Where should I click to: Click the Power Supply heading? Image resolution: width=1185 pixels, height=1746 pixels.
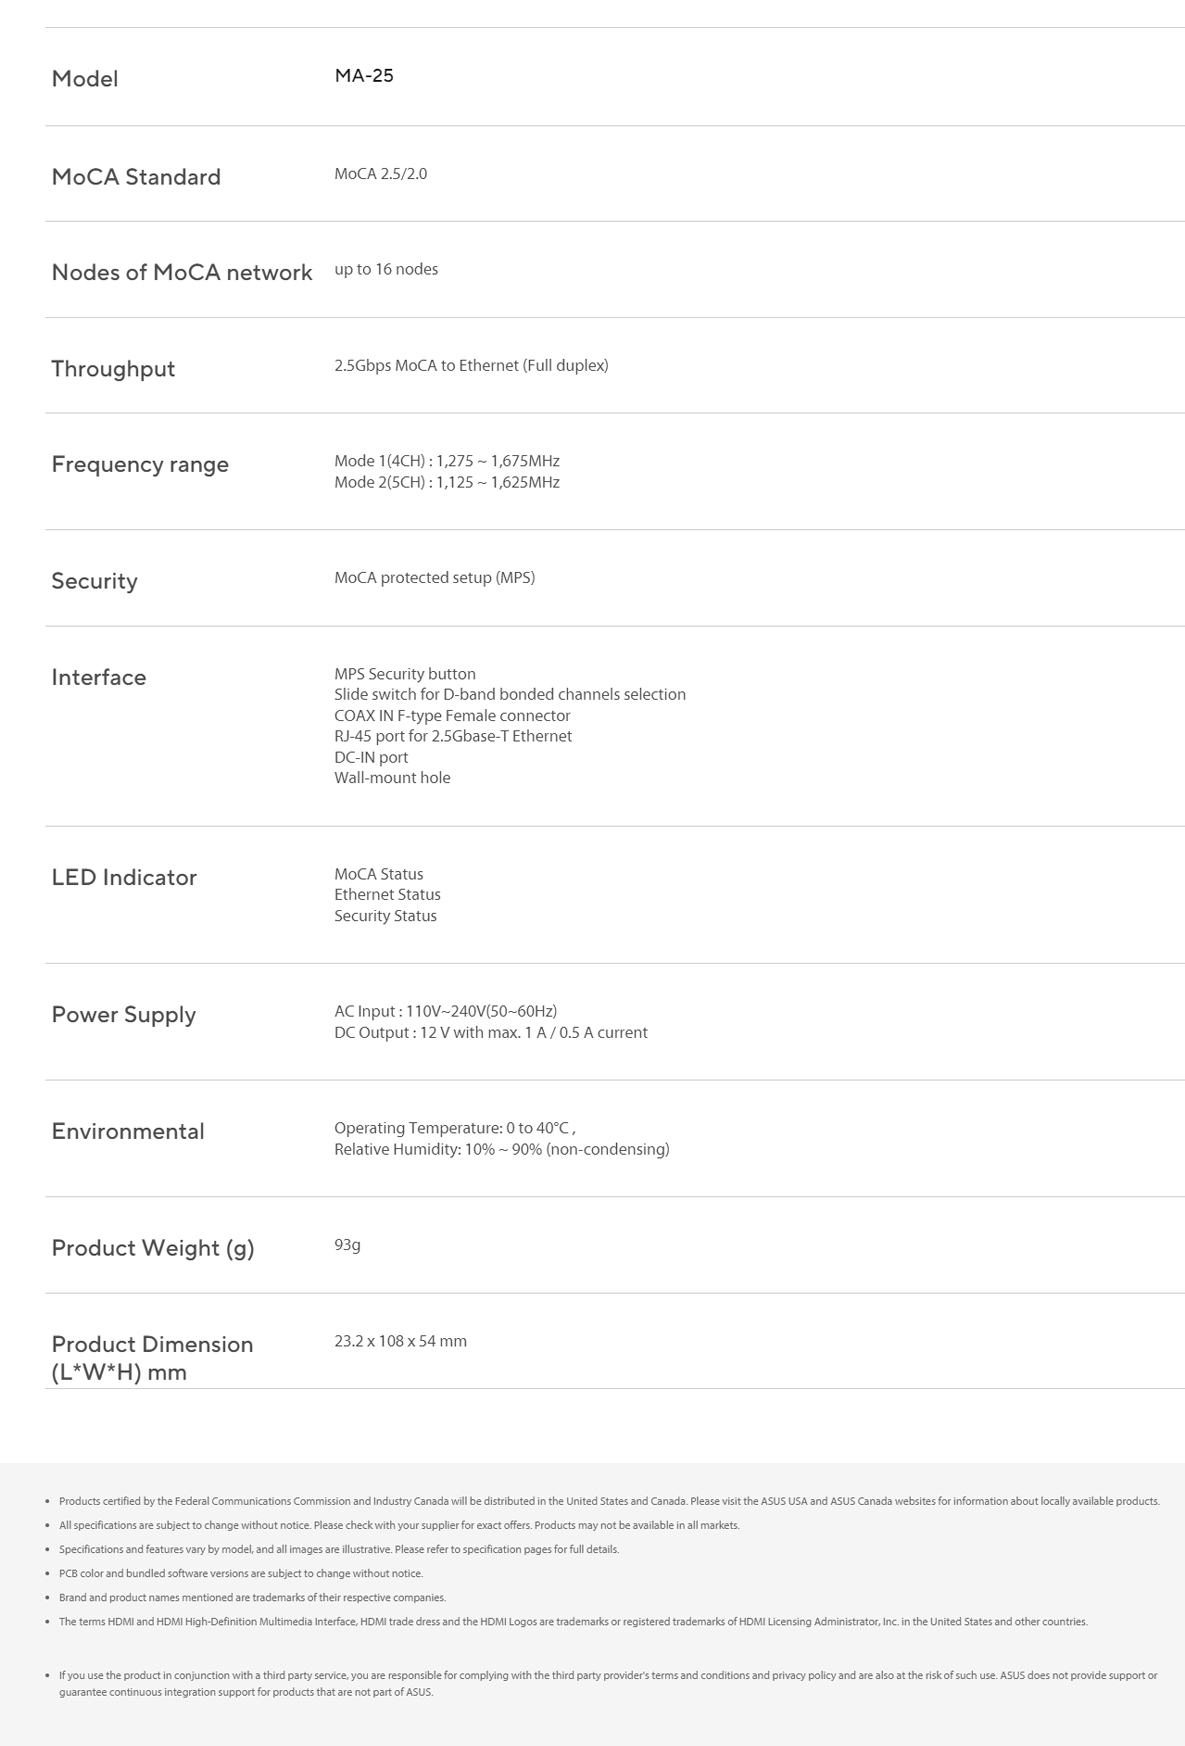tap(124, 1015)
